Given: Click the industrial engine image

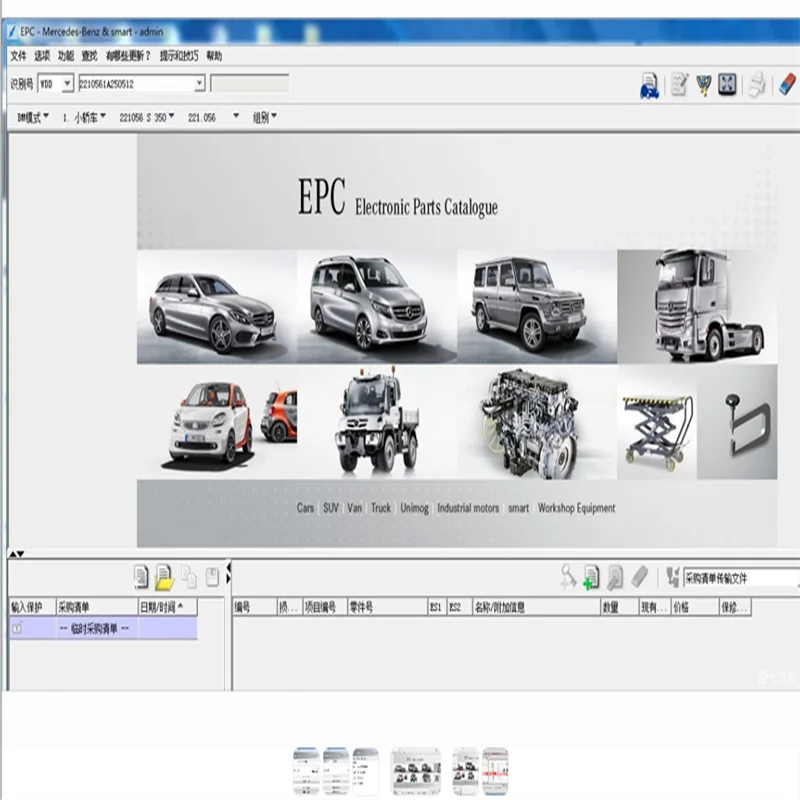Looking at the screenshot, I should pyautogui.click(x=537, y=422).
